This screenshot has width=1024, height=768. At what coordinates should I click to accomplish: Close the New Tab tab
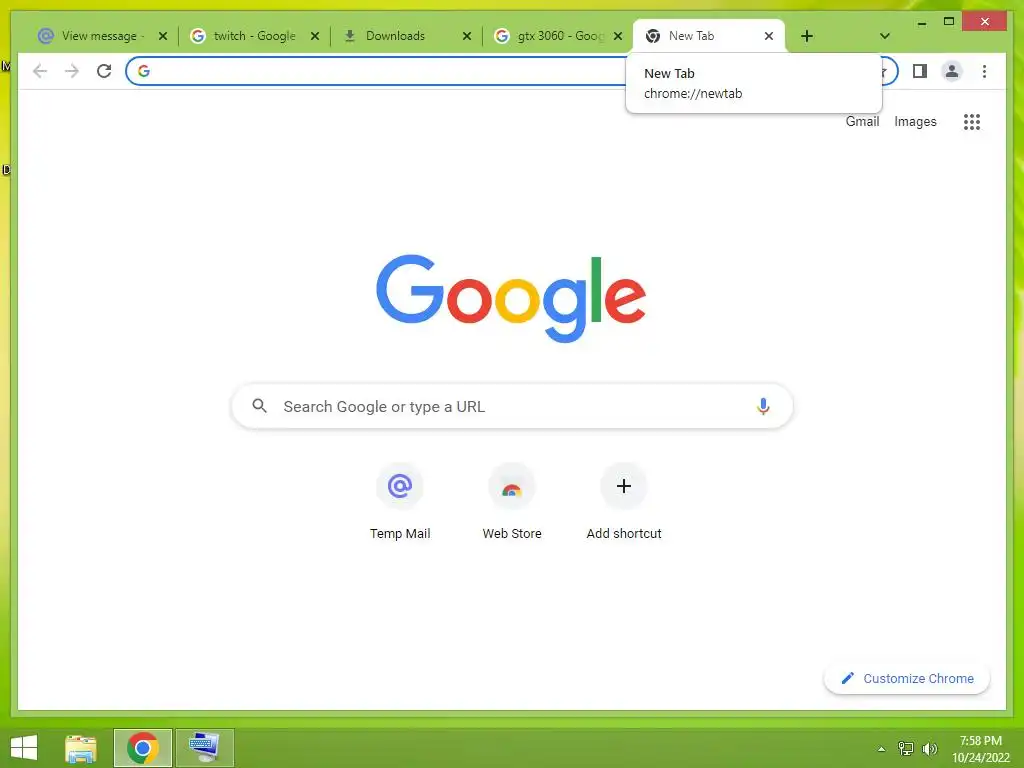769,36
